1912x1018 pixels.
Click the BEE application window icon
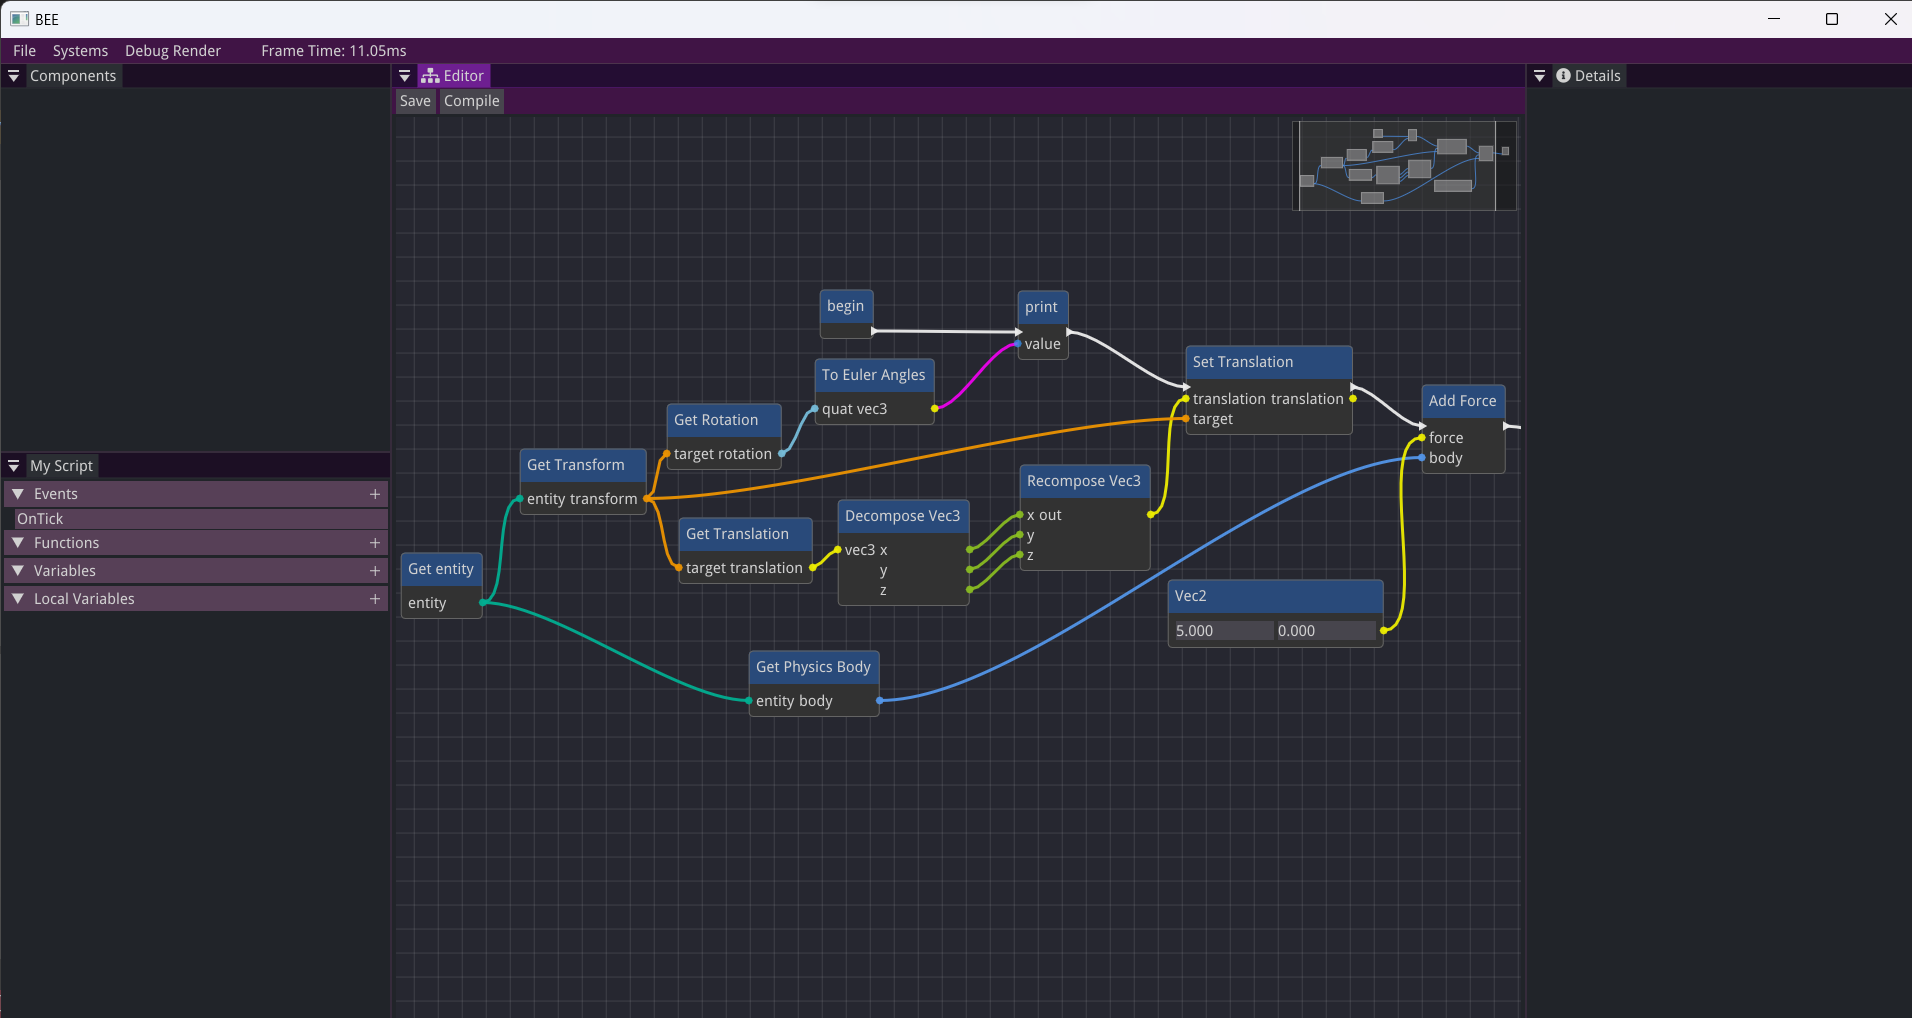click(x=19, y=19)
